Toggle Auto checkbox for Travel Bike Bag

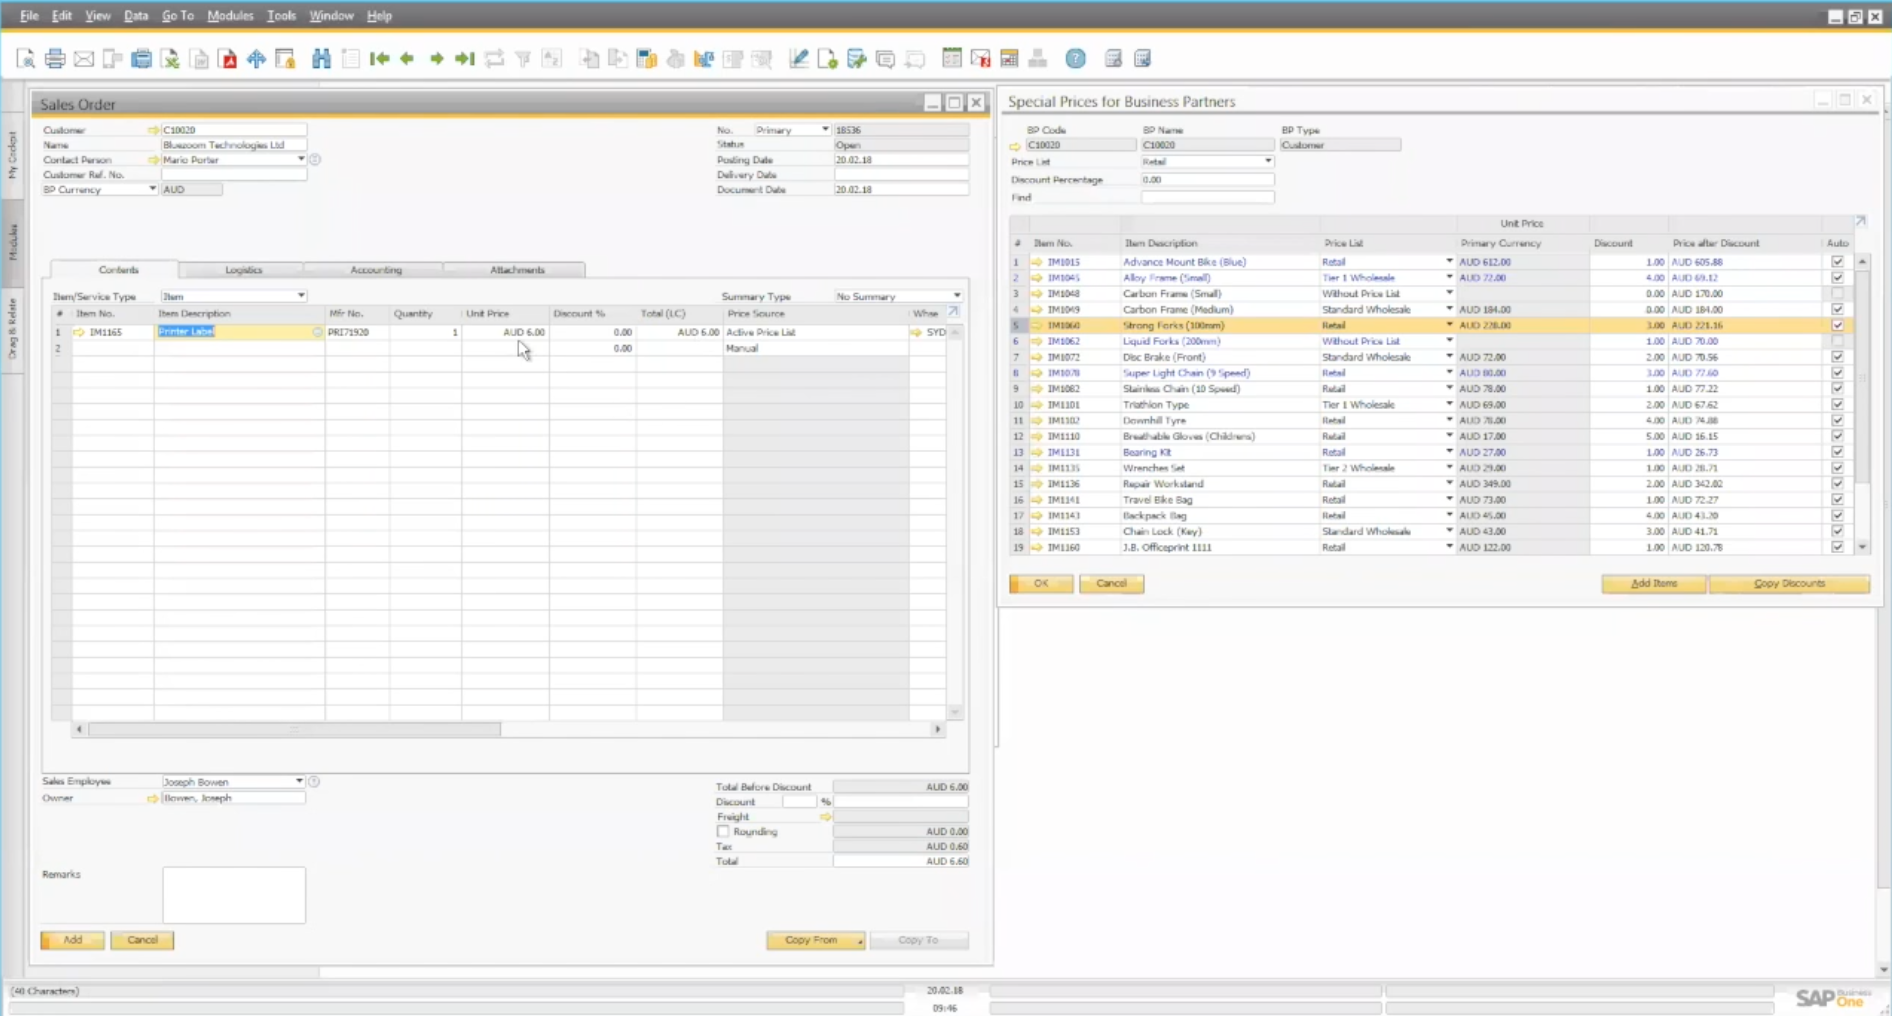click(1837, 500)
